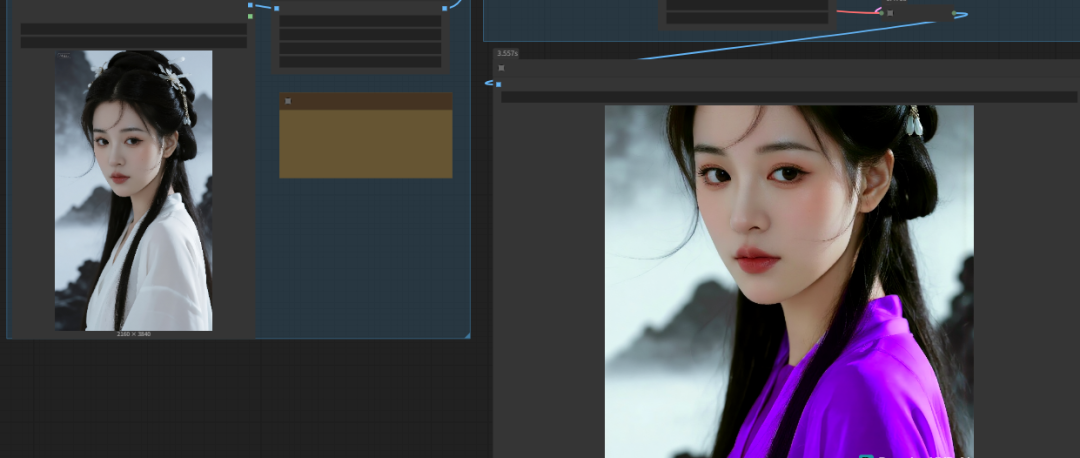Click the green output slot on the reroute node
This screenshot has height=458, width=1080.
pyautogui.click(x=954, y=13)
